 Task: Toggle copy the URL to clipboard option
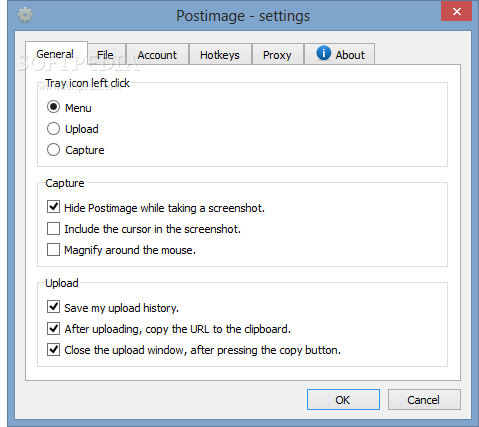point(53,329)
